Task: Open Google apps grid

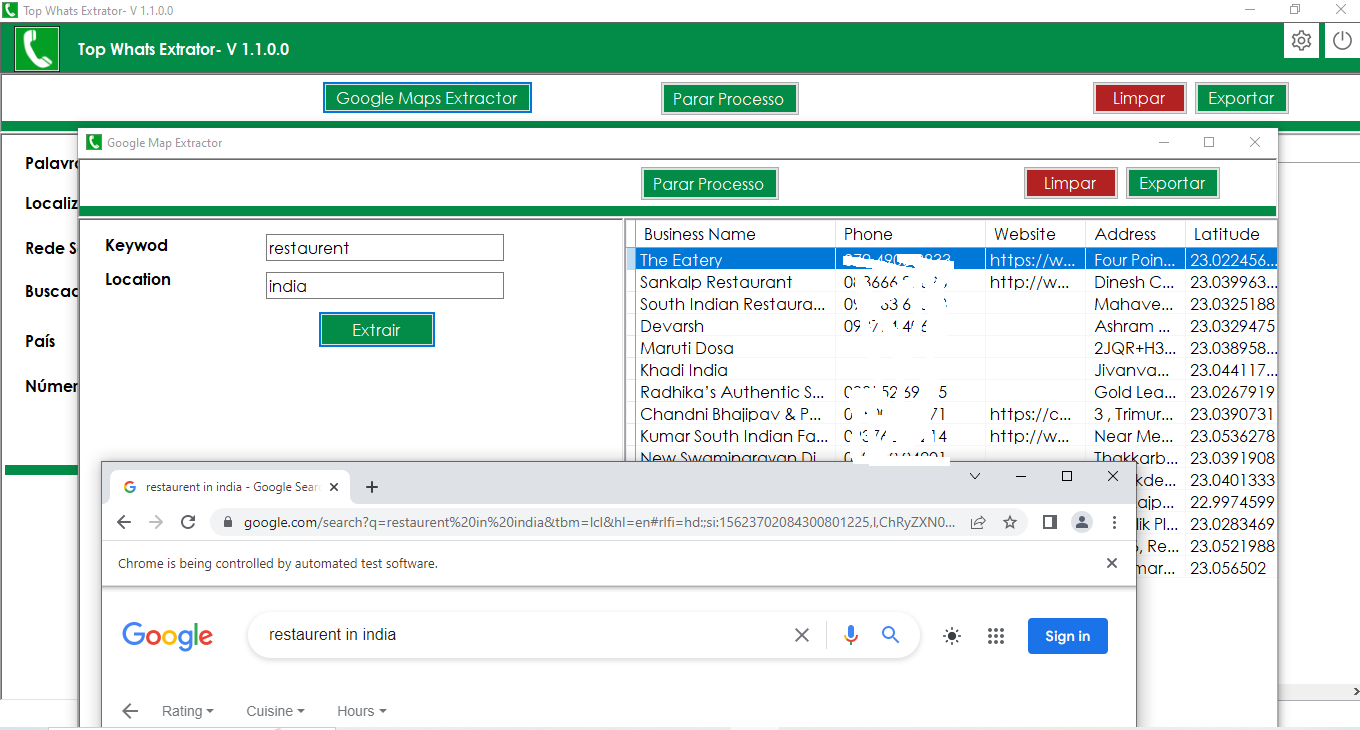Action: click(x=995, y=636)
